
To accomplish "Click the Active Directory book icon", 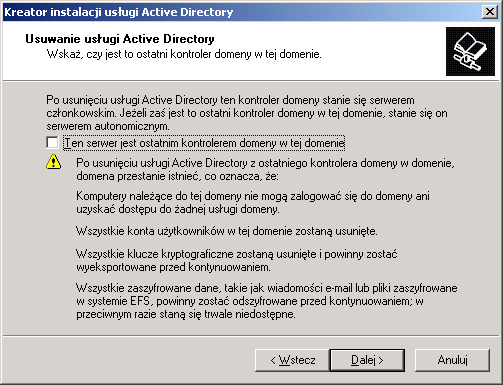I will (x=470, y=51).
